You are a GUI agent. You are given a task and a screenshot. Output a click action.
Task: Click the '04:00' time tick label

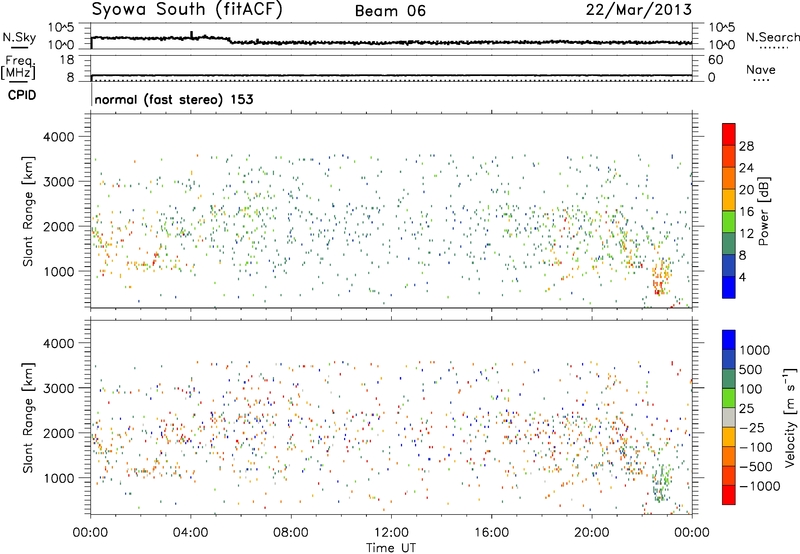tap(191, 533)
